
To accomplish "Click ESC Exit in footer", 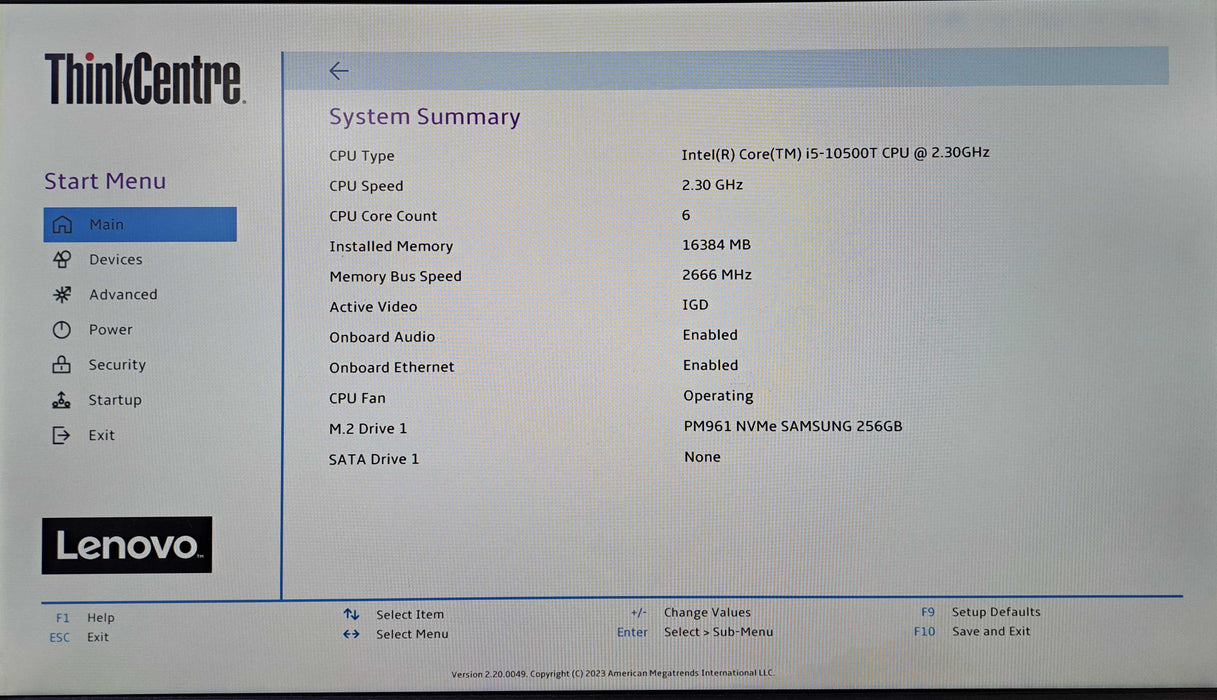I will tap(80, 637).
